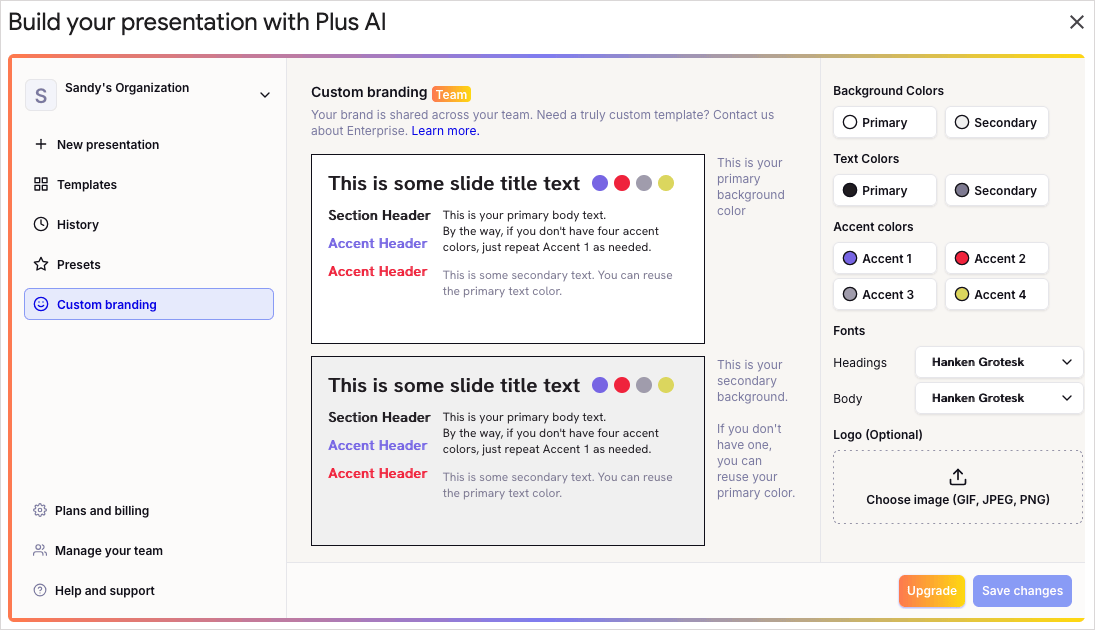
Task: Click "Build your presentation with Plus AI" title
Action: pyautogui.click(x=197, y=22)
